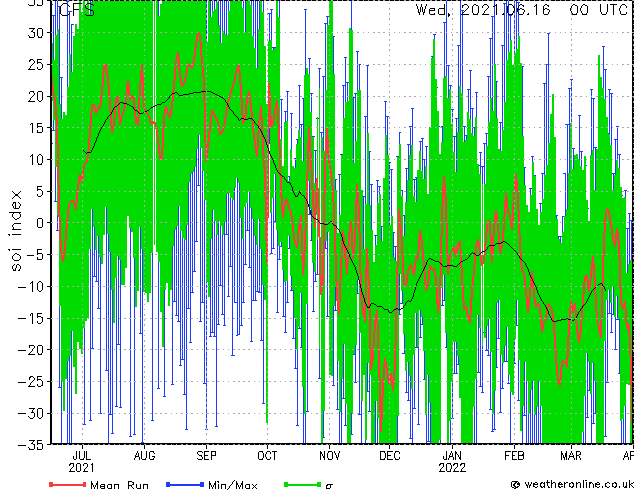
Task: Click the y-axis value -10
Action: tap(31, 286)
